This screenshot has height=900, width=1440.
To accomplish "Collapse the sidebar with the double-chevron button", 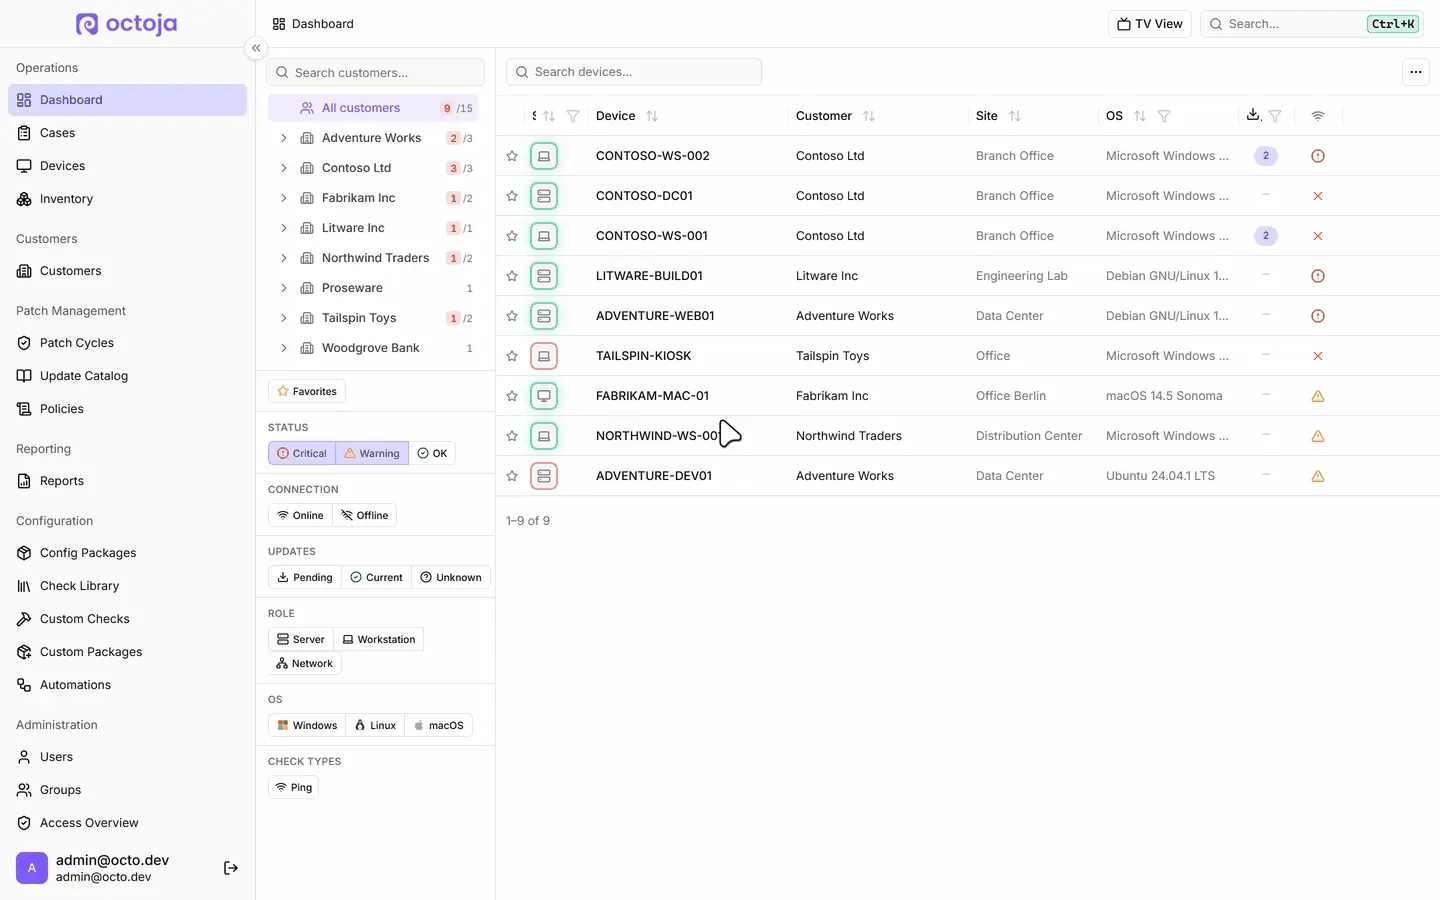I will pos(256,48).
